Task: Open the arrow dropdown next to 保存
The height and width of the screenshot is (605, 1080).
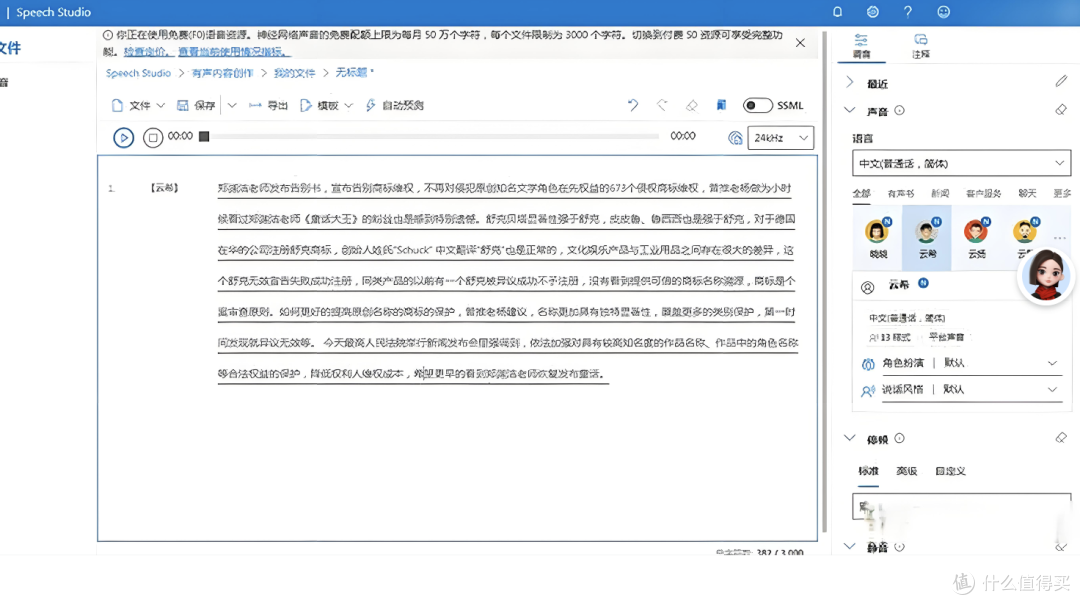Action: (232, 105)
